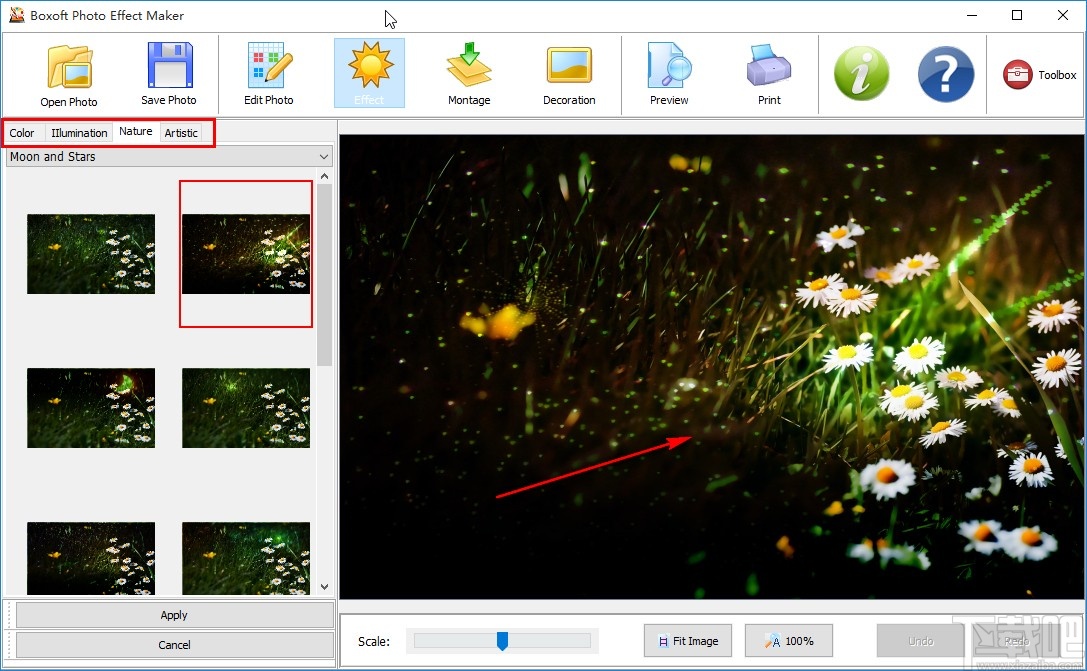
Task: Click the Redo button
Action: (1017, 641)
